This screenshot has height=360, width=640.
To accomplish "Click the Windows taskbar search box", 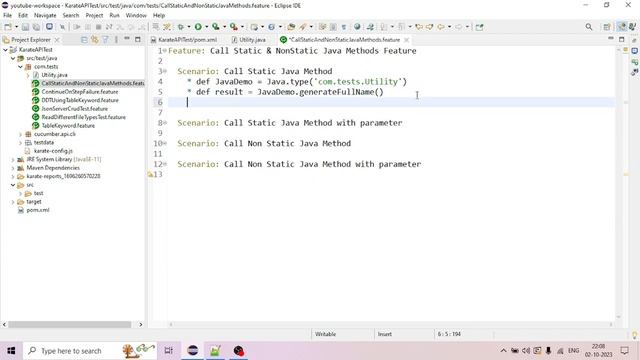I will 90,351.
